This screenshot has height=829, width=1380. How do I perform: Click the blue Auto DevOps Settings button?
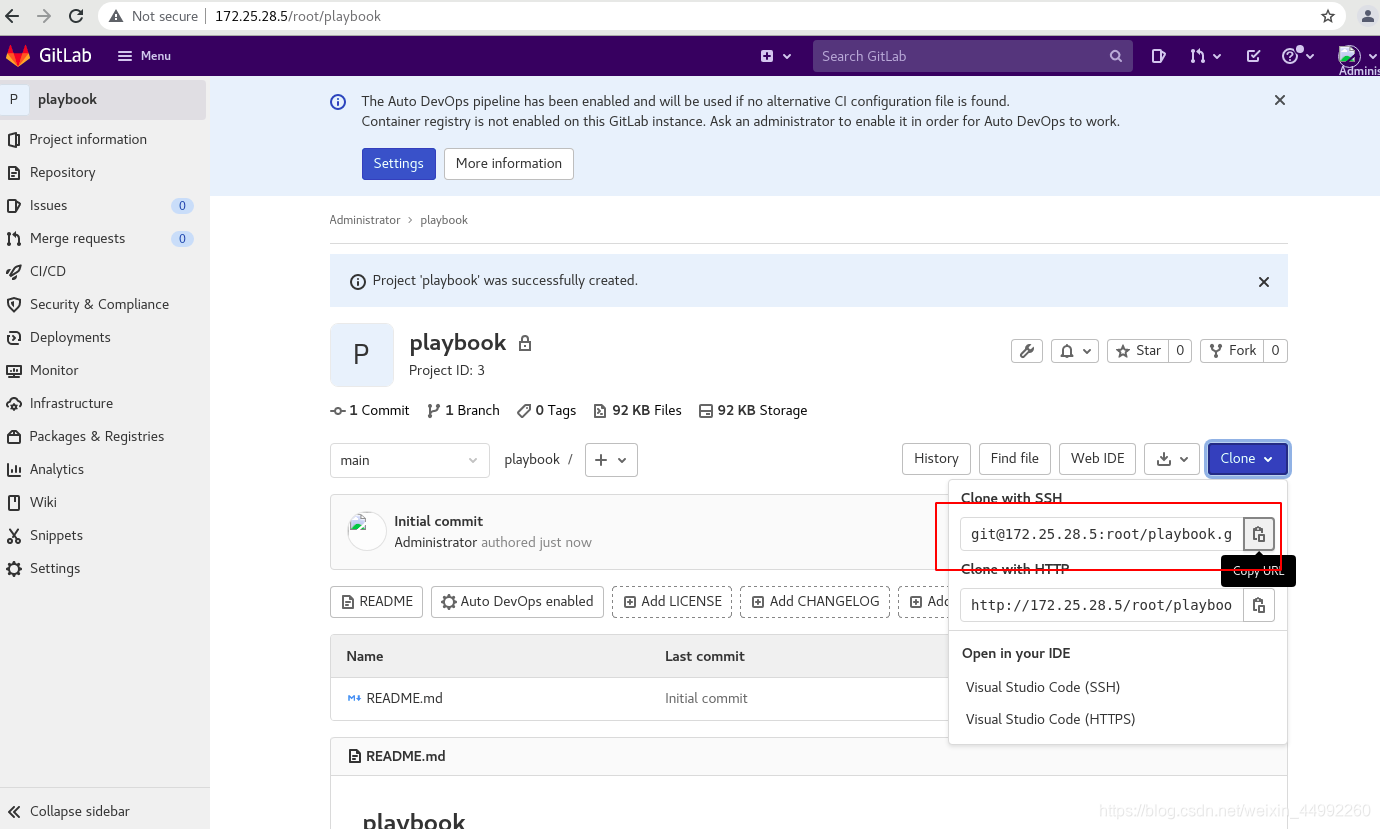click(398, 163)
